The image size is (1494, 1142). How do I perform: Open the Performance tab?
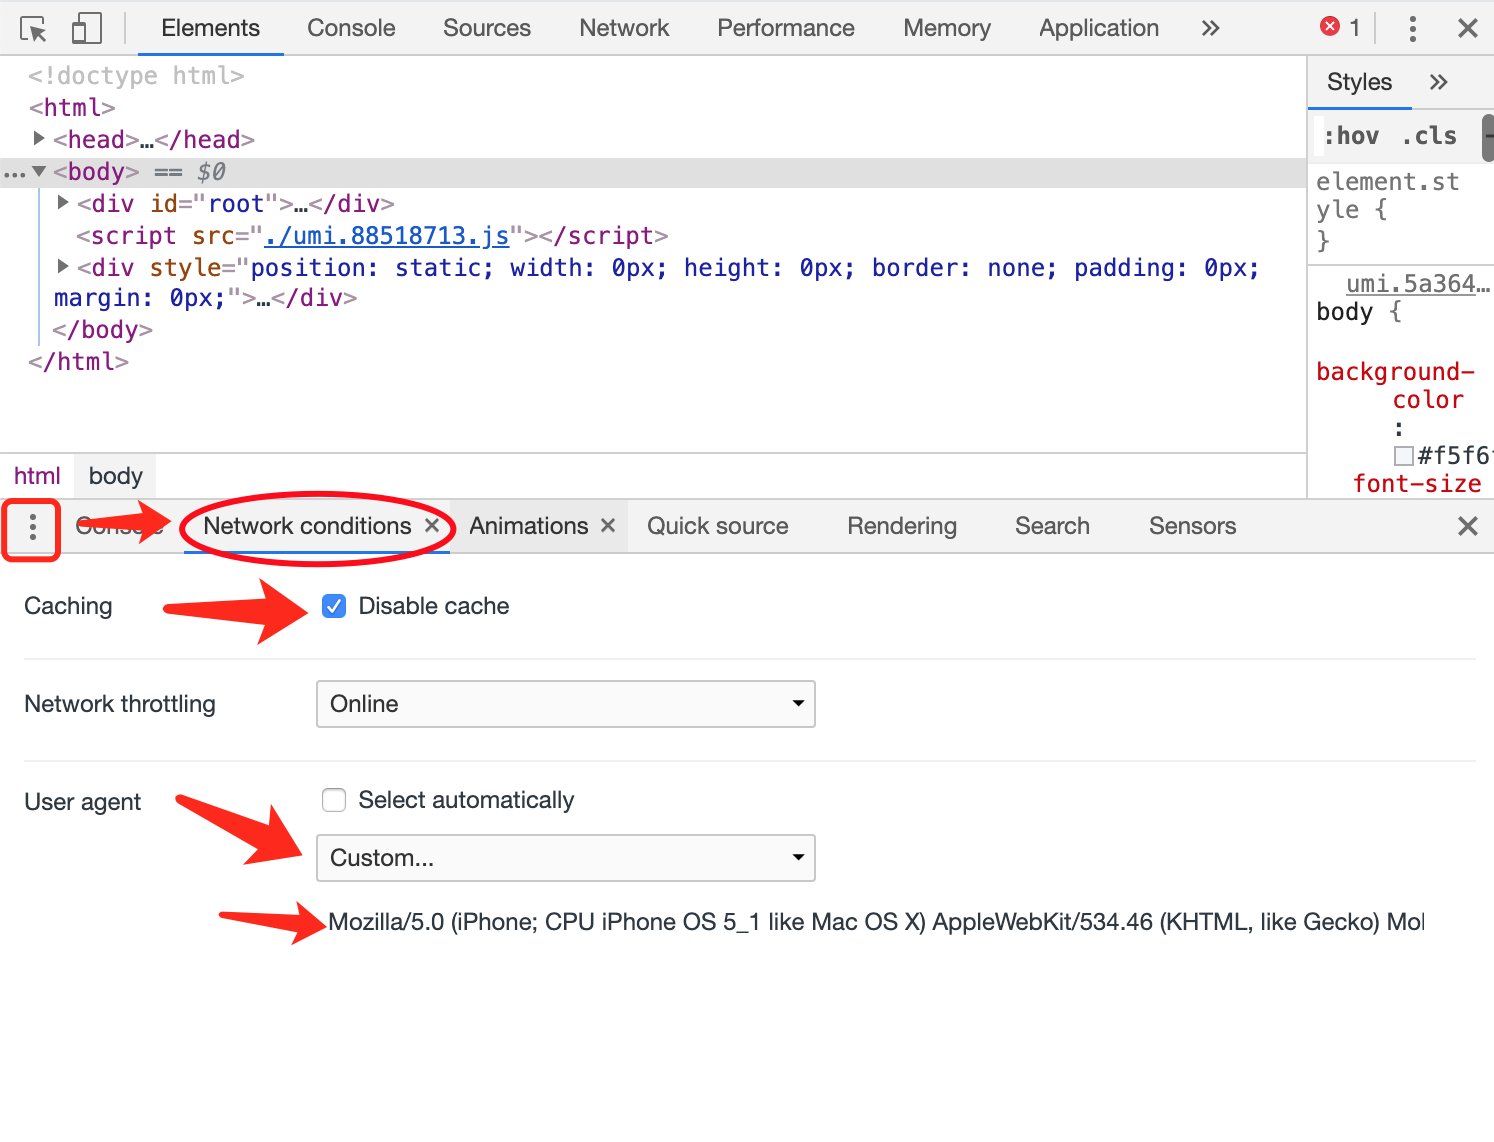(x=786, y=28)
